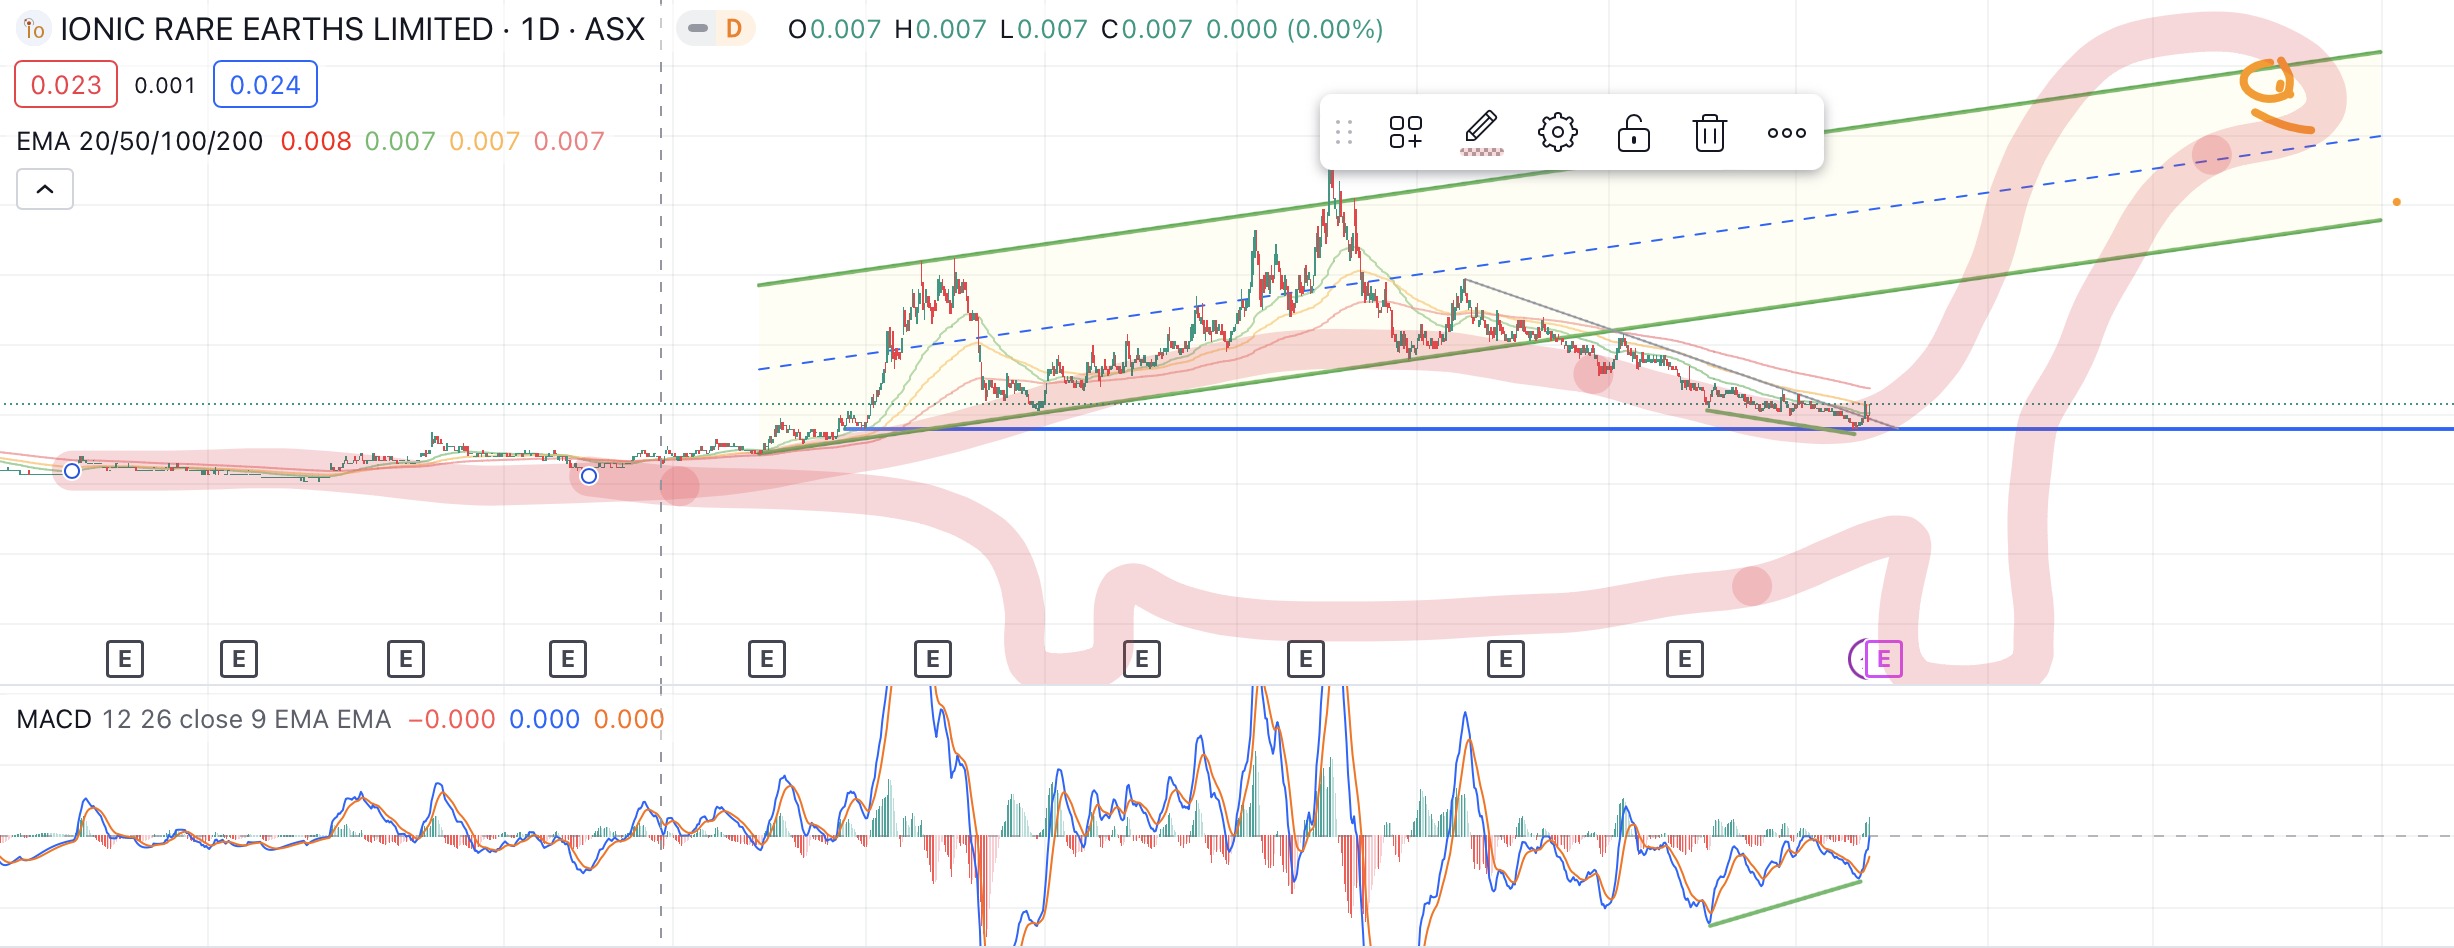Open the drawing templates icon in floating toolbar
This screenshot has width=2454, height=948.
coord(1405,132)
